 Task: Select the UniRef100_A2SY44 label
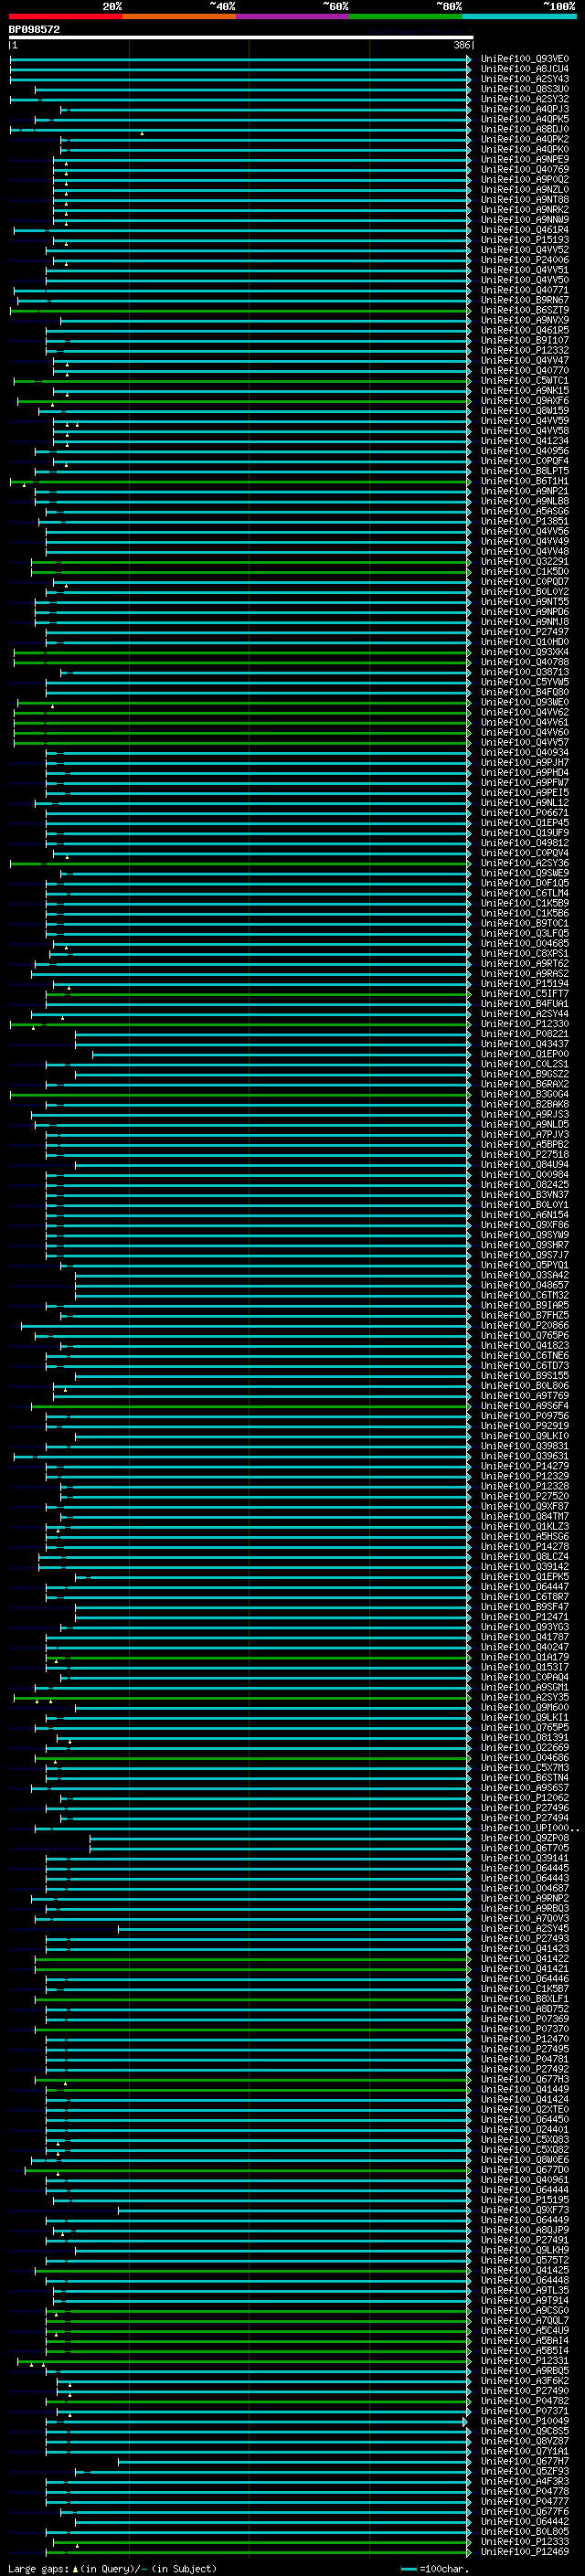(x=525, y=1014)
